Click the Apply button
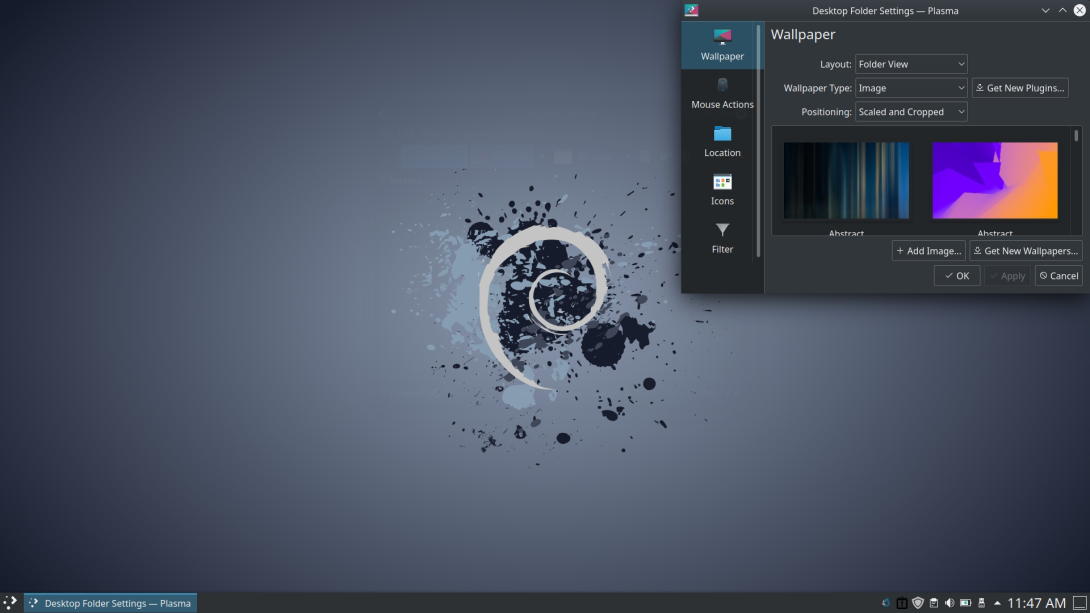Viewport: 1090px width, 613px height. click(1007, 276)
